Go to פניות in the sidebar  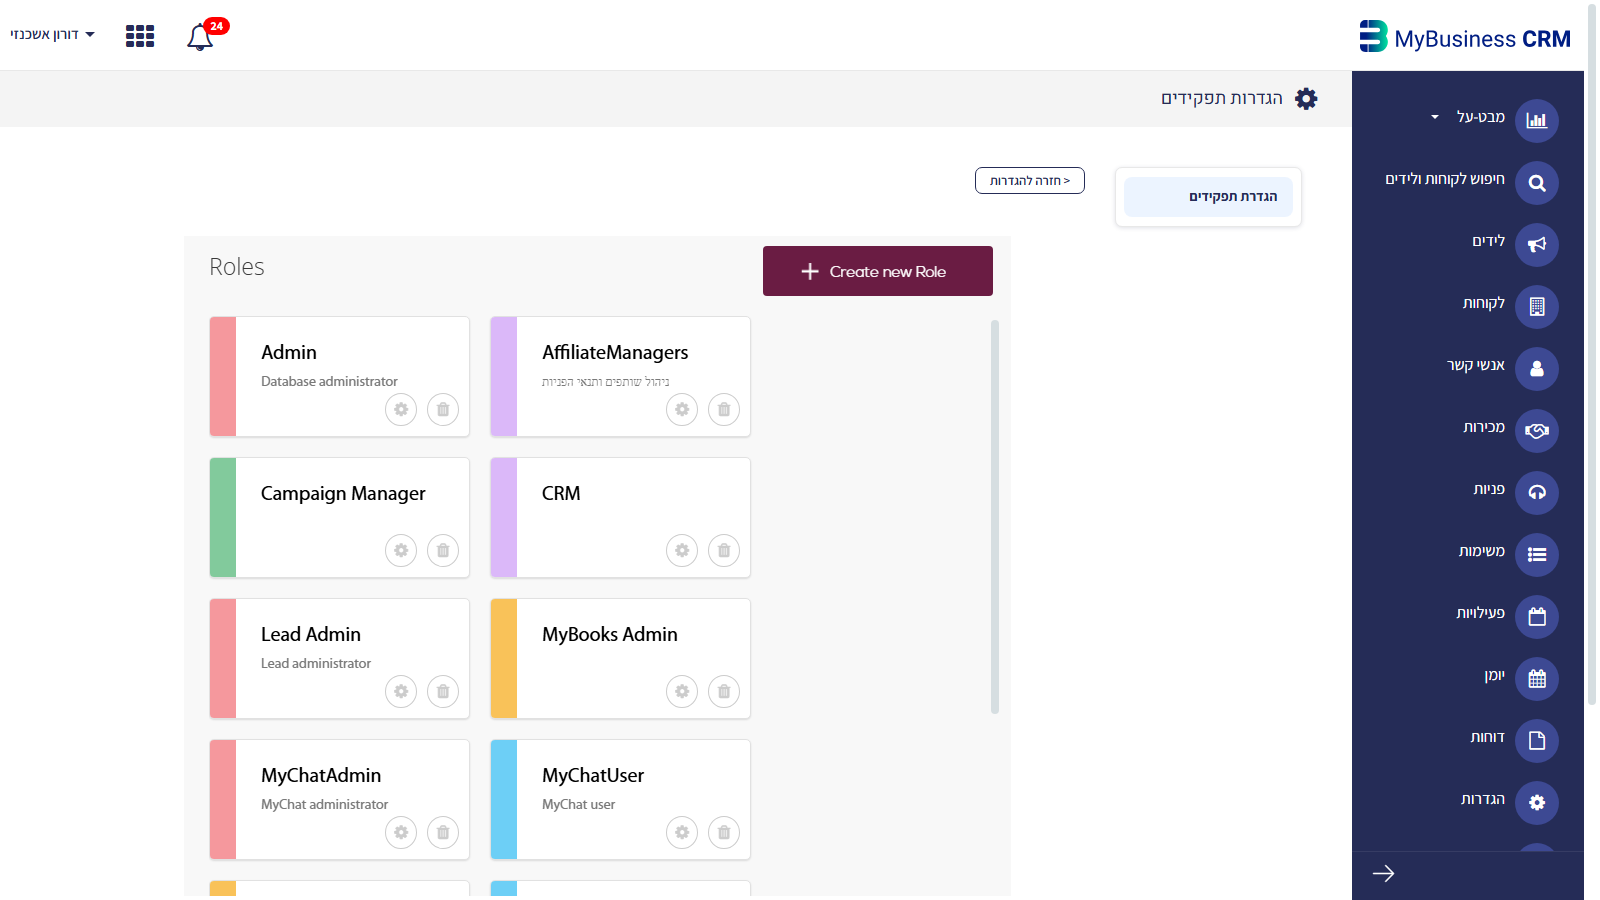tap(1515, 492)
